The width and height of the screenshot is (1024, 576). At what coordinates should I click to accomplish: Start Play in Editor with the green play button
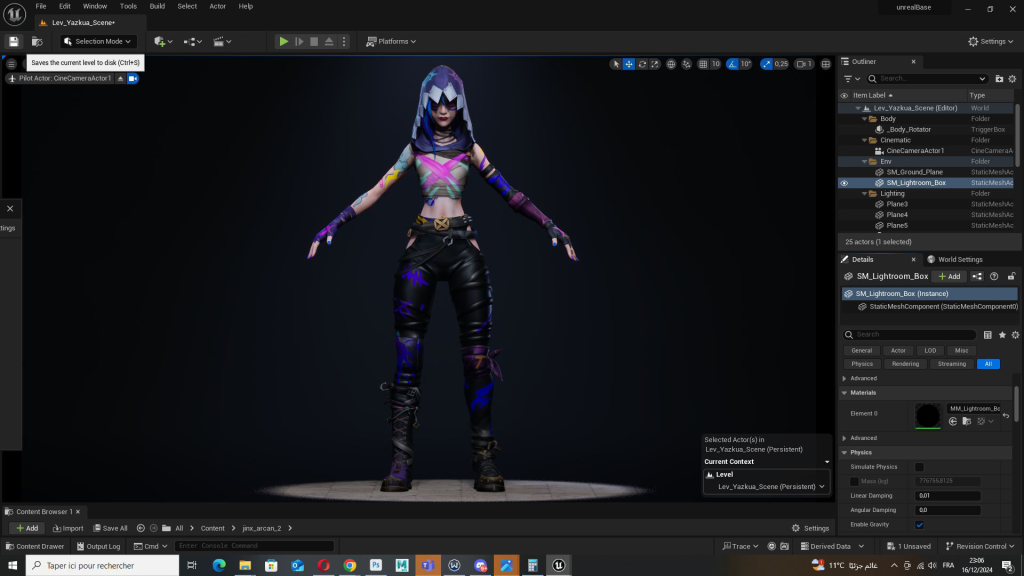[283, 41]
